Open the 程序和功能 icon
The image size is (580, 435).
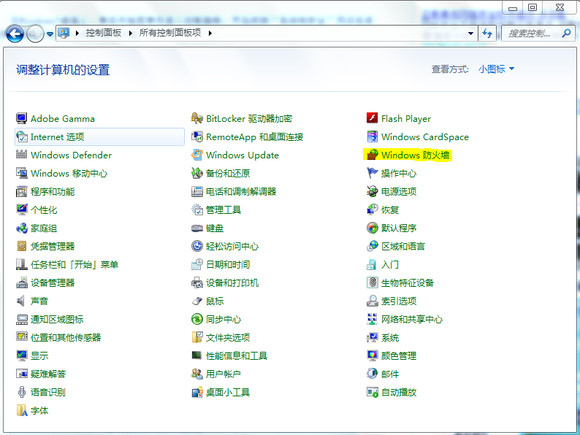coord(22,192)
